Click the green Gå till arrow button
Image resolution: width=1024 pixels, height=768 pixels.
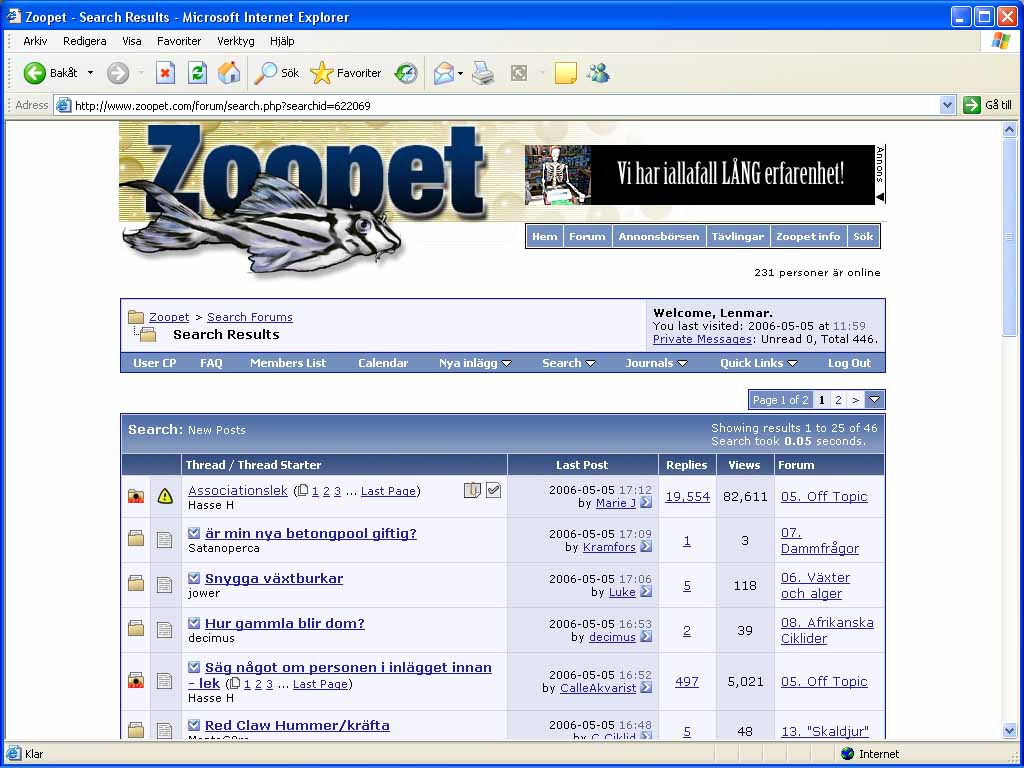(x=972, y=105)
